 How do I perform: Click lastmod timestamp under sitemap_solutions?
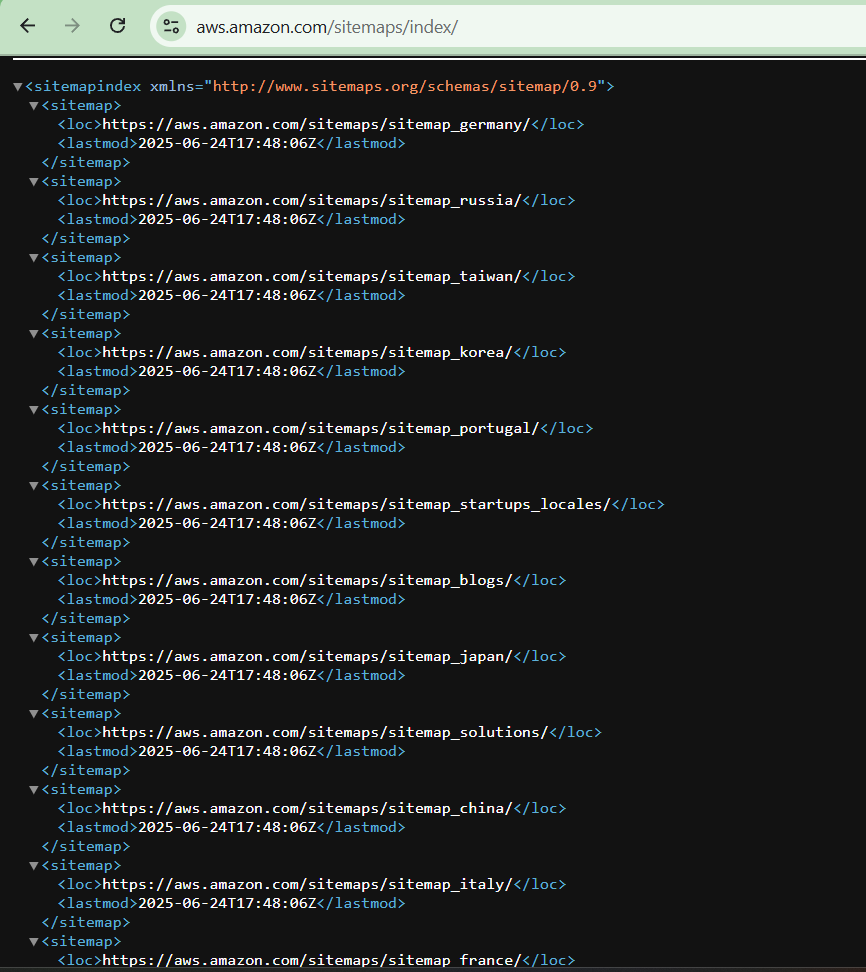[228, 751]
